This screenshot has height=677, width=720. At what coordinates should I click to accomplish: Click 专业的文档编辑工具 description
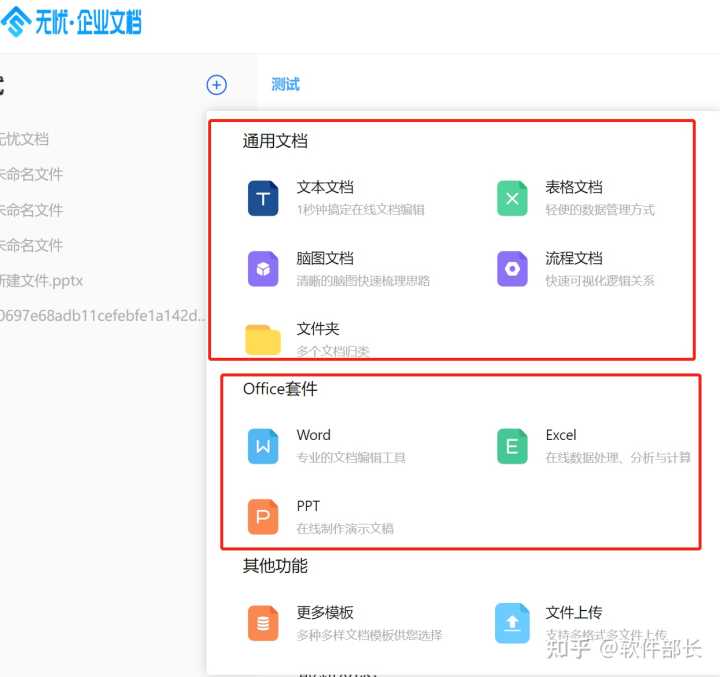pos(351,457)
